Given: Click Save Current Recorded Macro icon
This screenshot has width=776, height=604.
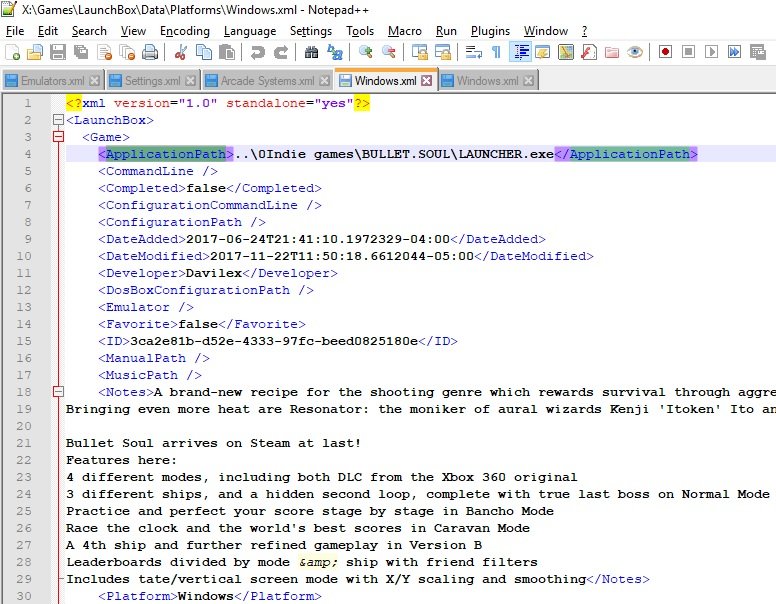Looking at the screenshot, I should coord(758,52).
